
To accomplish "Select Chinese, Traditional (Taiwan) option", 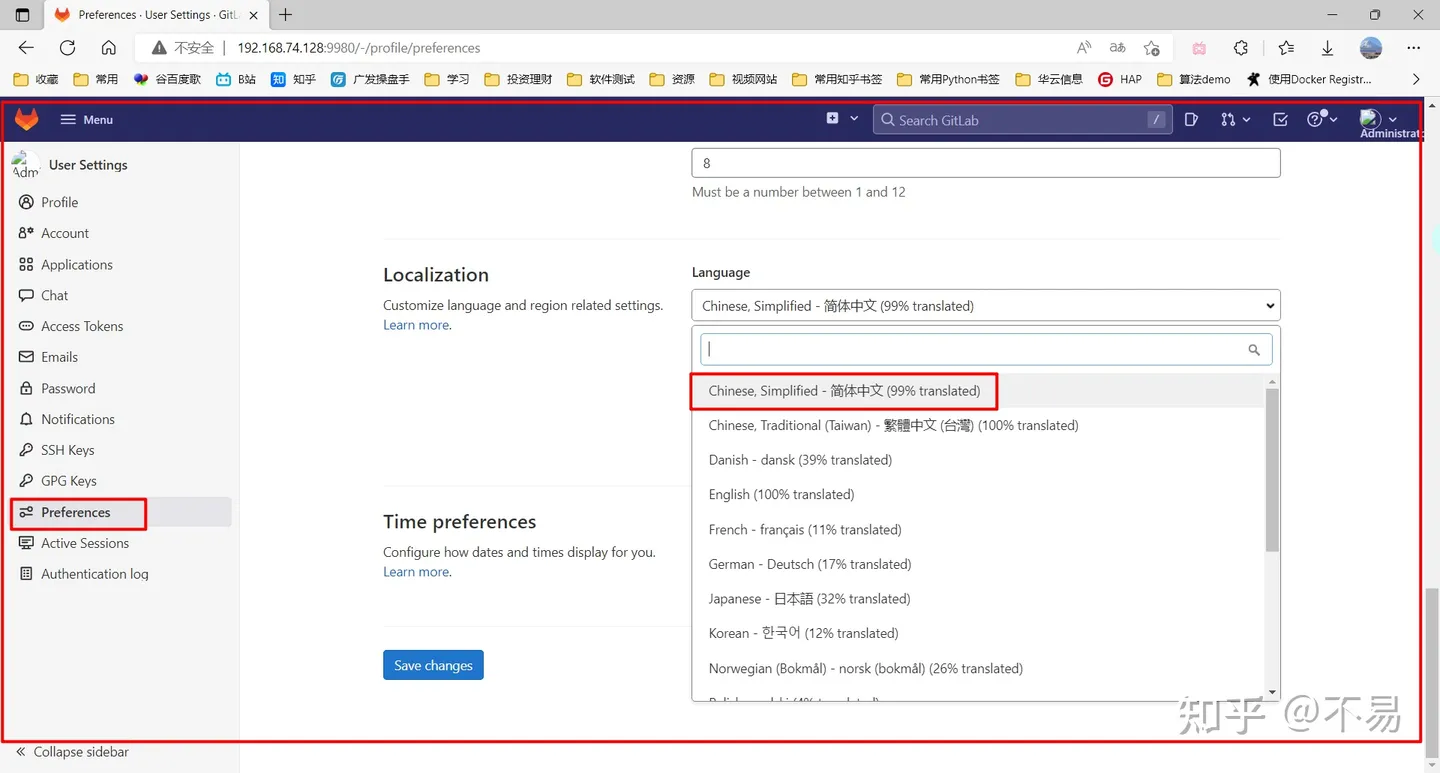I will click(x=978, y=425).
